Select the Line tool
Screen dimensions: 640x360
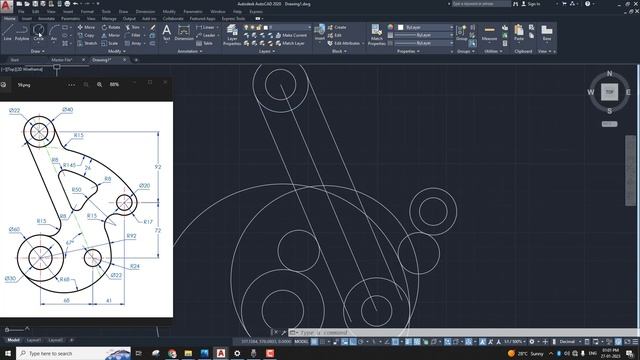click(7, 32)
